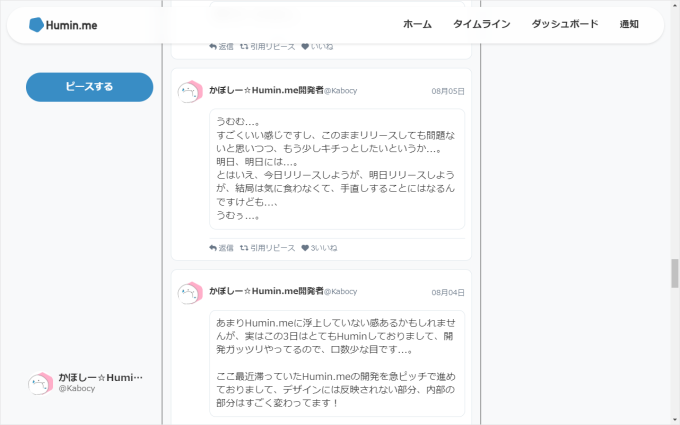Click sidebar profile name かぼしー☆Humi…
Image resolution: width=680 pixels, height=425 pixels.
[x=101, y=377]
